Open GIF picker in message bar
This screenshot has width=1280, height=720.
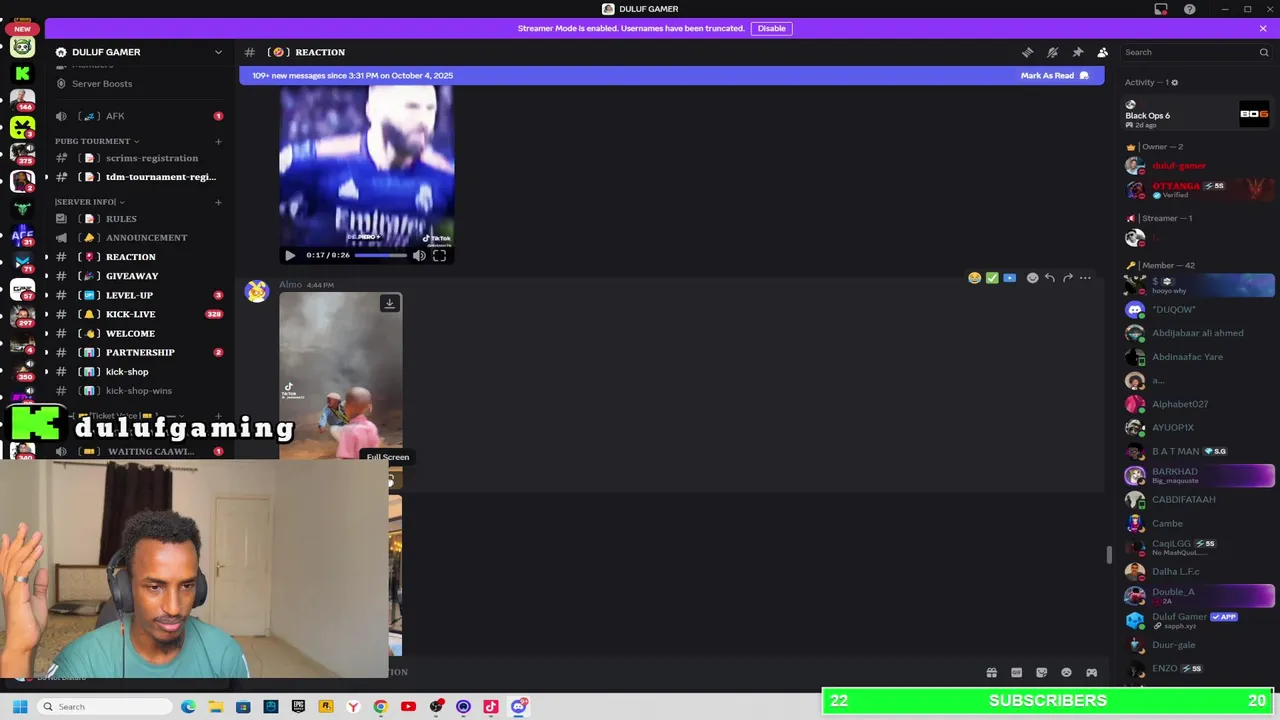tap(1016, 673)
